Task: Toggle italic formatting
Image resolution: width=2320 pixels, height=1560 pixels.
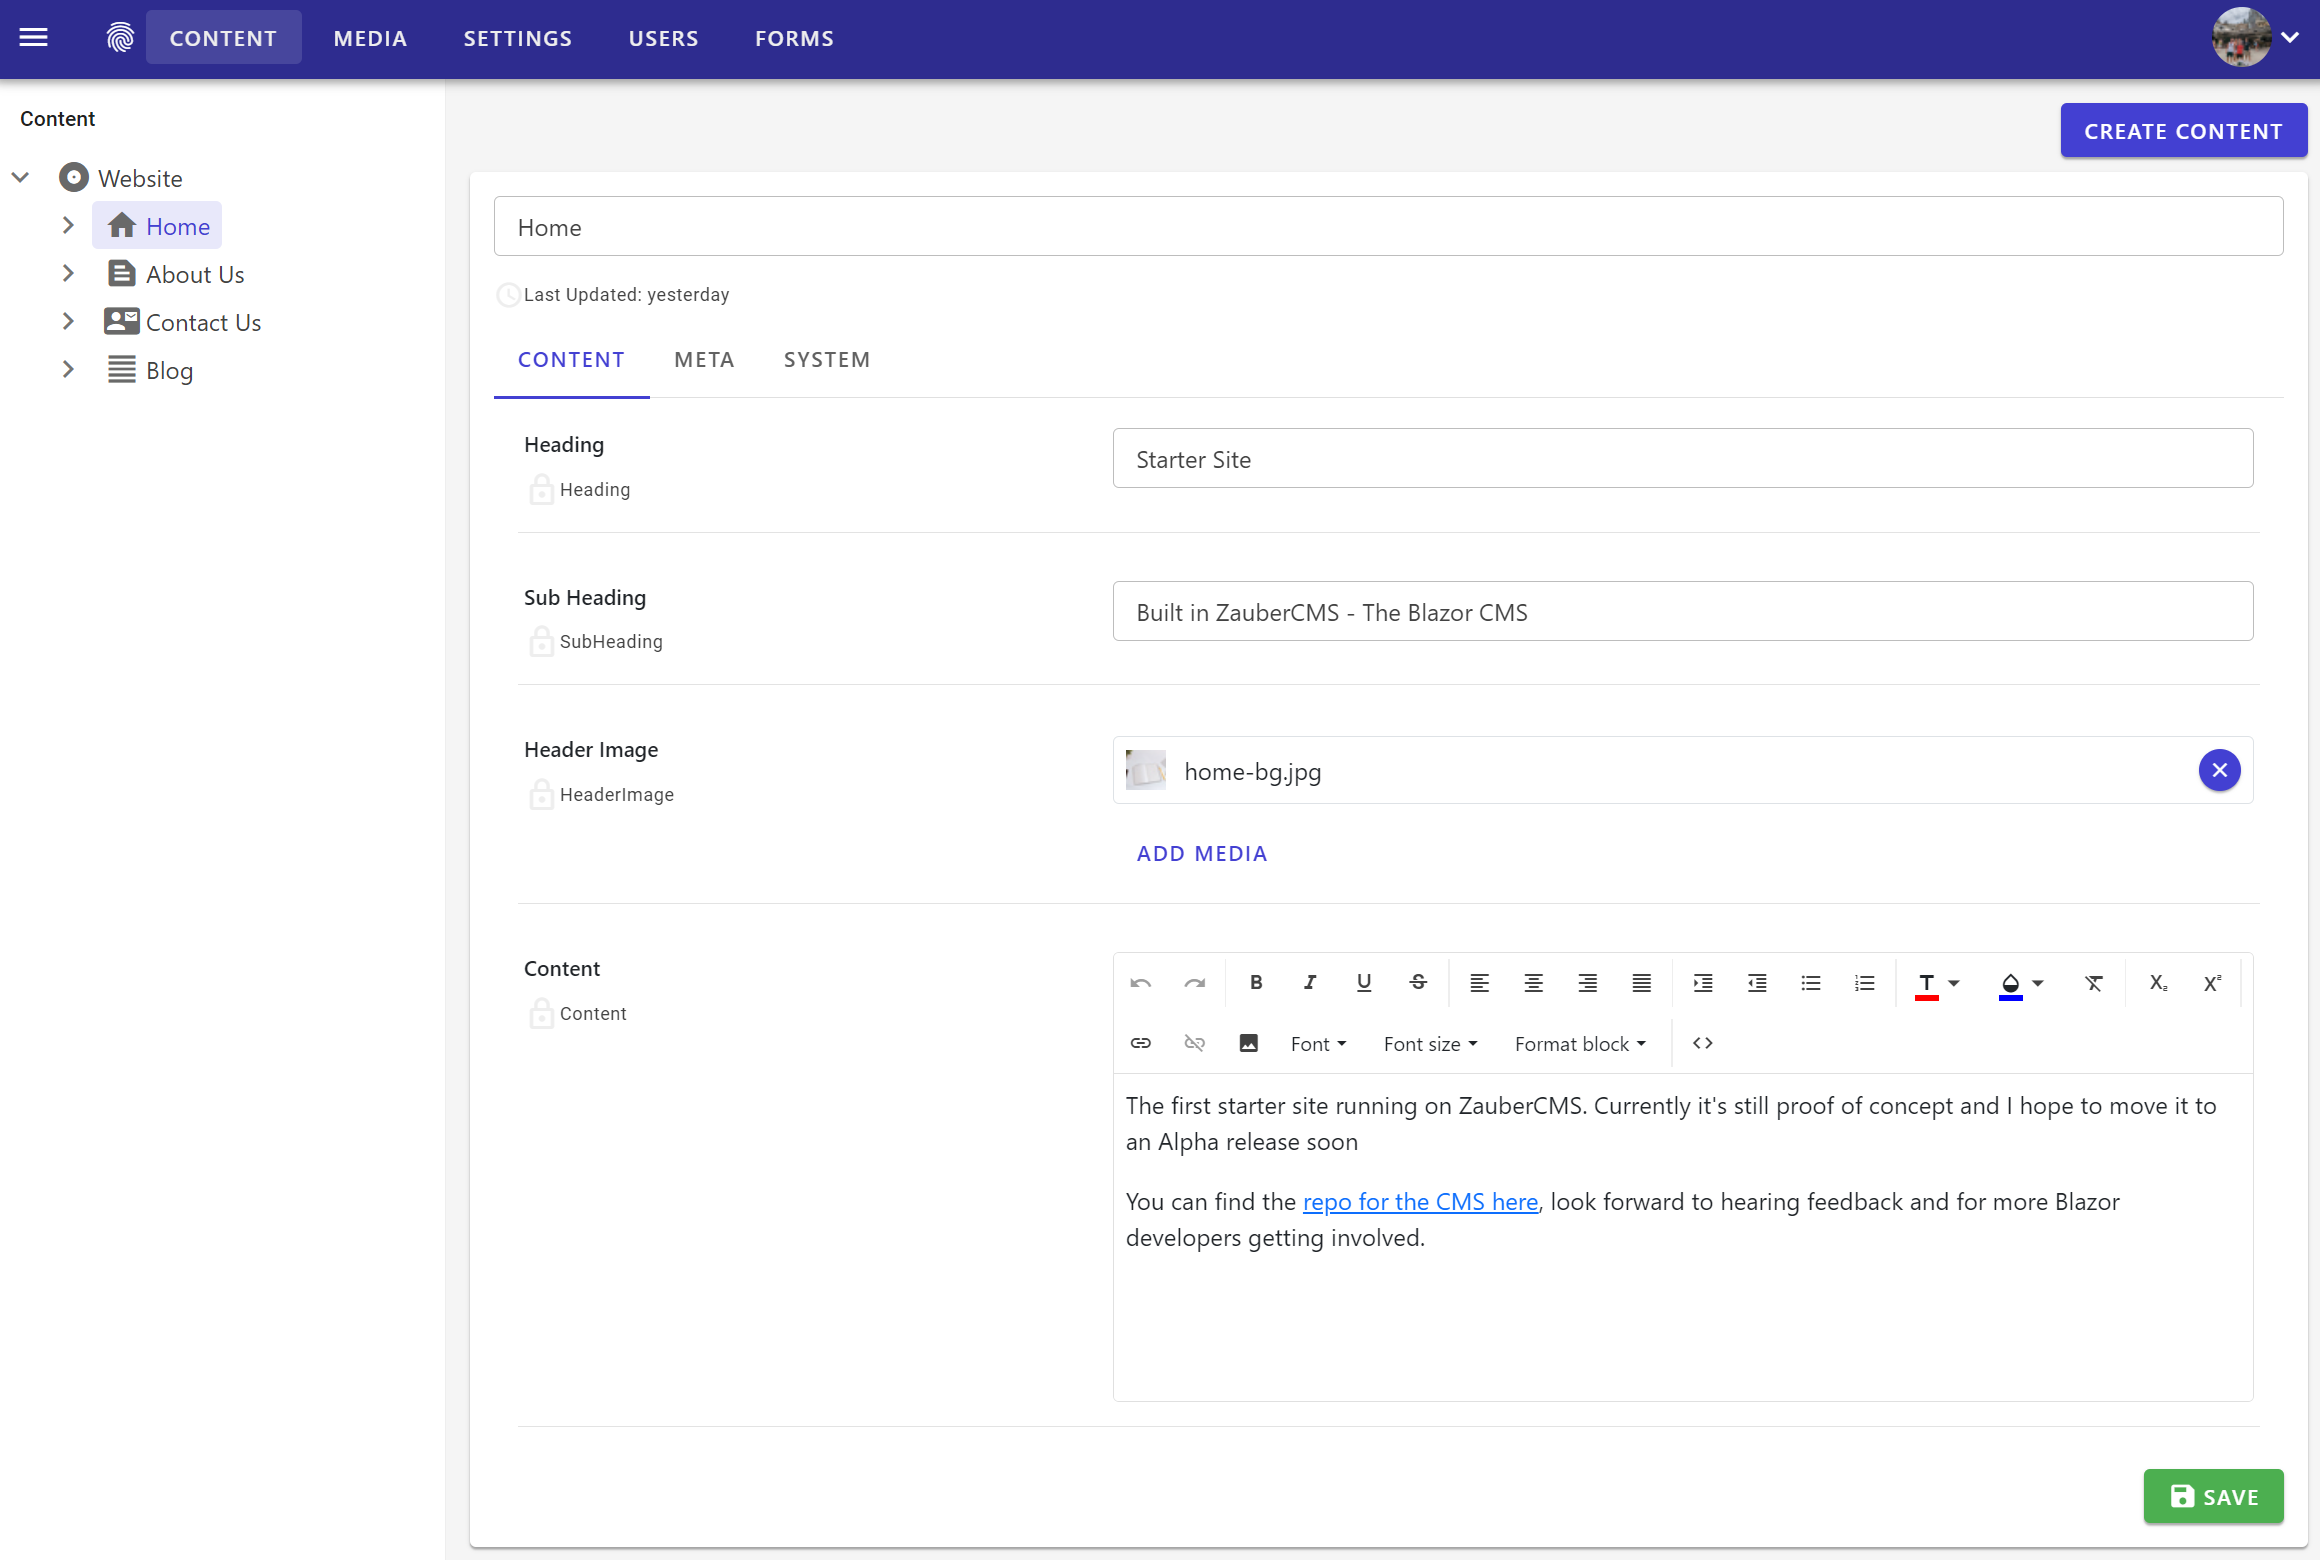Action: tap(1310, 983)
